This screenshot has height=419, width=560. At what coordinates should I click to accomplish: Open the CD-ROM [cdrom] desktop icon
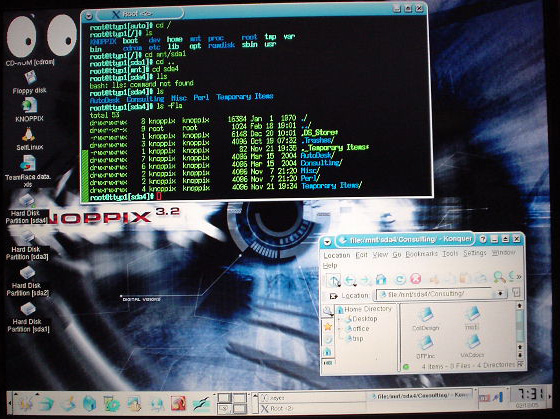tap(30, 62)
